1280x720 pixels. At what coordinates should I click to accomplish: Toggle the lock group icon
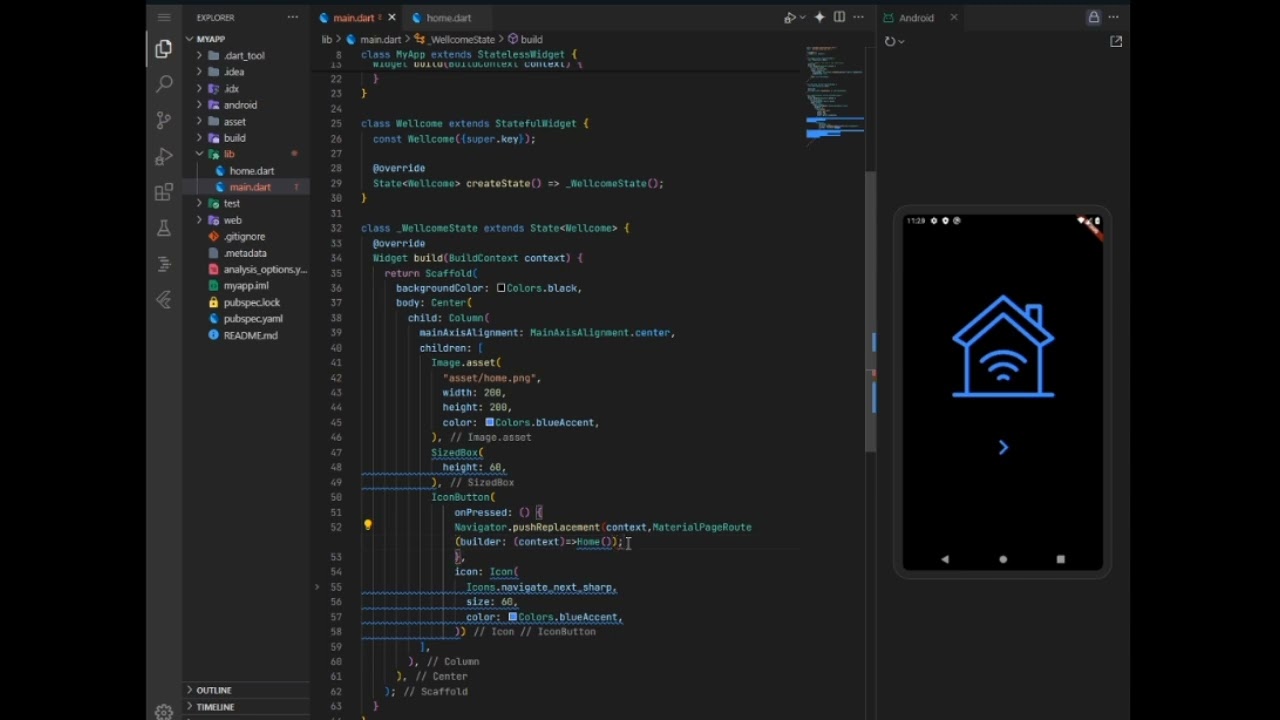pos(1094,18)
